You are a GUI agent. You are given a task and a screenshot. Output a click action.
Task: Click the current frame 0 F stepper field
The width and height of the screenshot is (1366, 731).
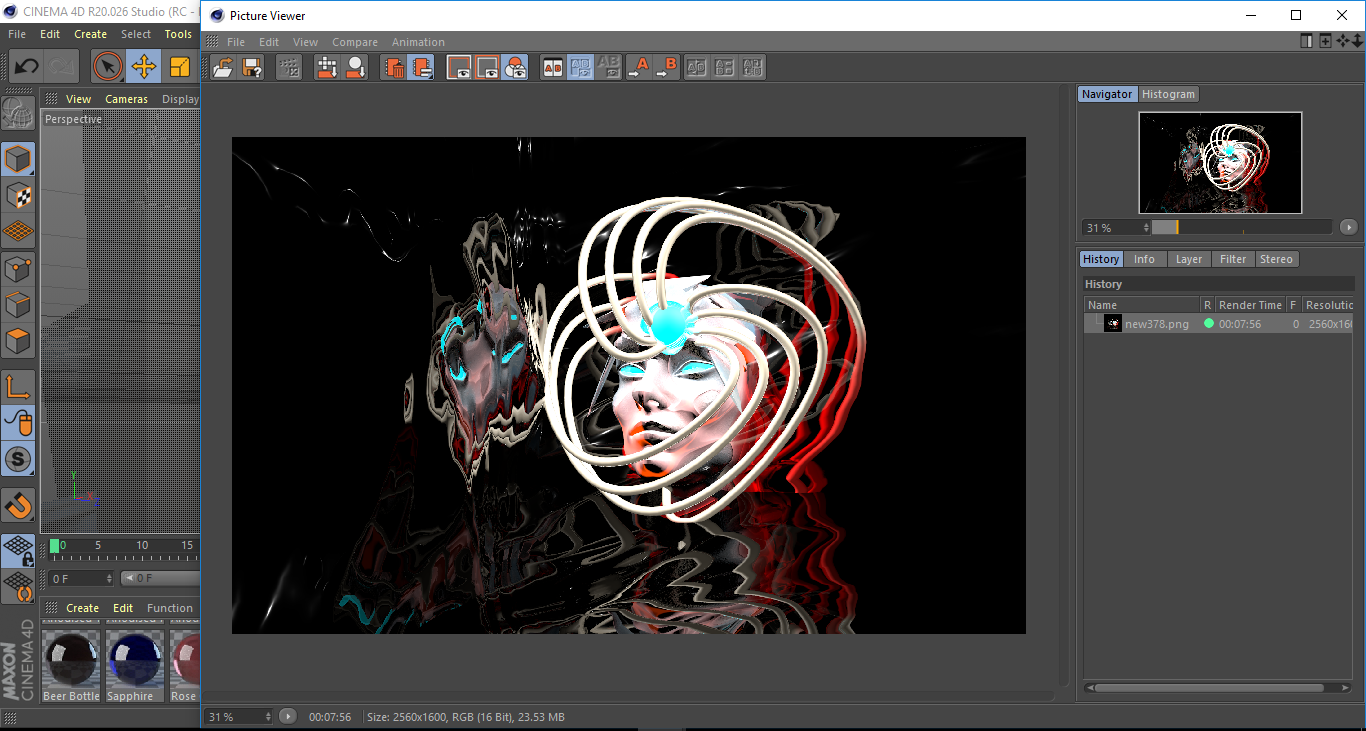(81, 578)
